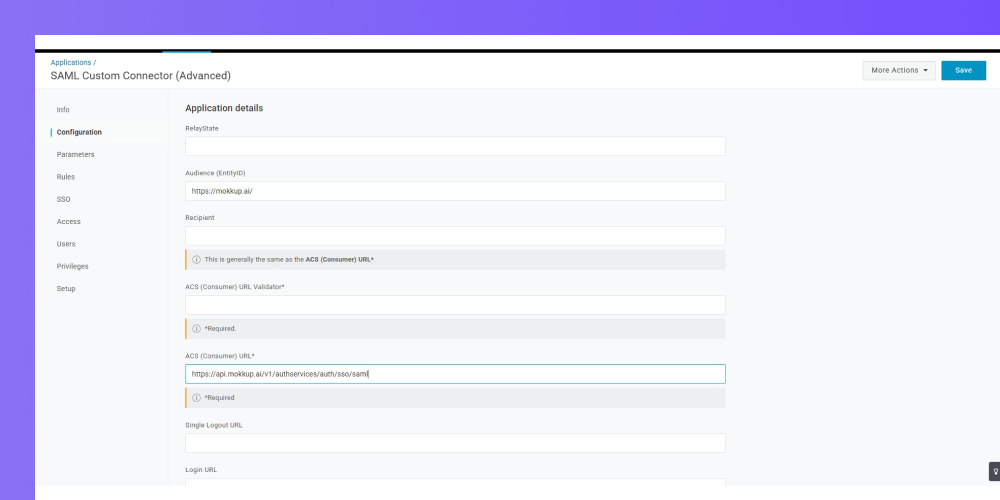The image size is (1000, 500).
Task: Click info icon beside '*Required' under ACS URL
Action: [x=196, y=397]
